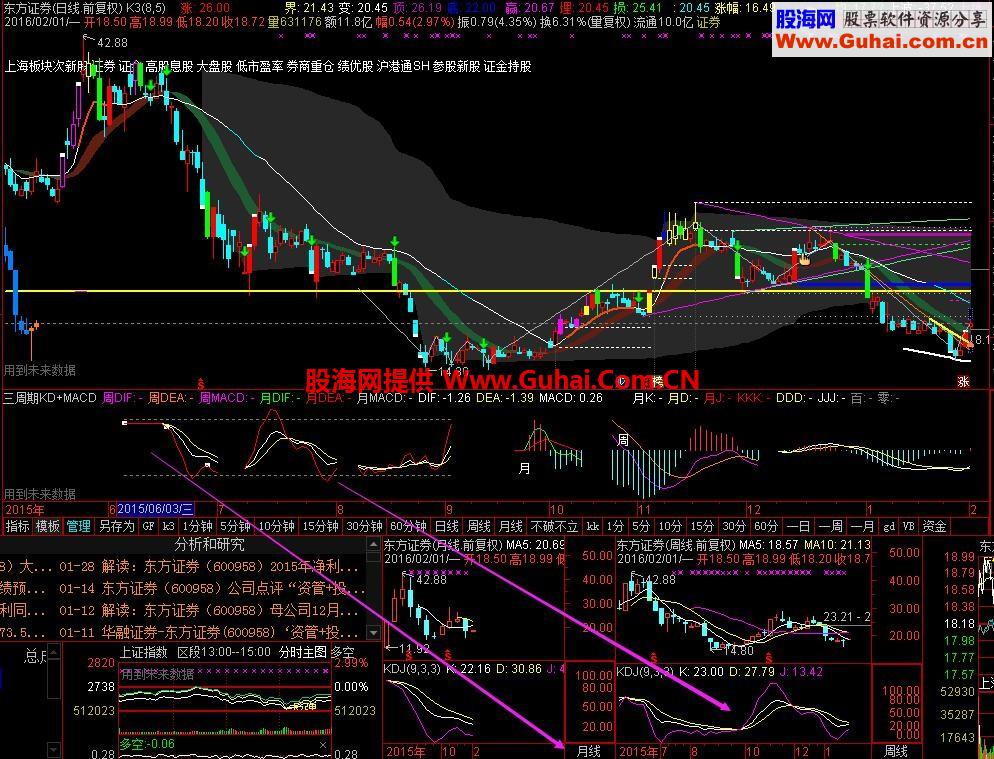This screenshot has height=759, width=994.
Task: Switch to the 5分钟 period tab
Action: (237, 524)
